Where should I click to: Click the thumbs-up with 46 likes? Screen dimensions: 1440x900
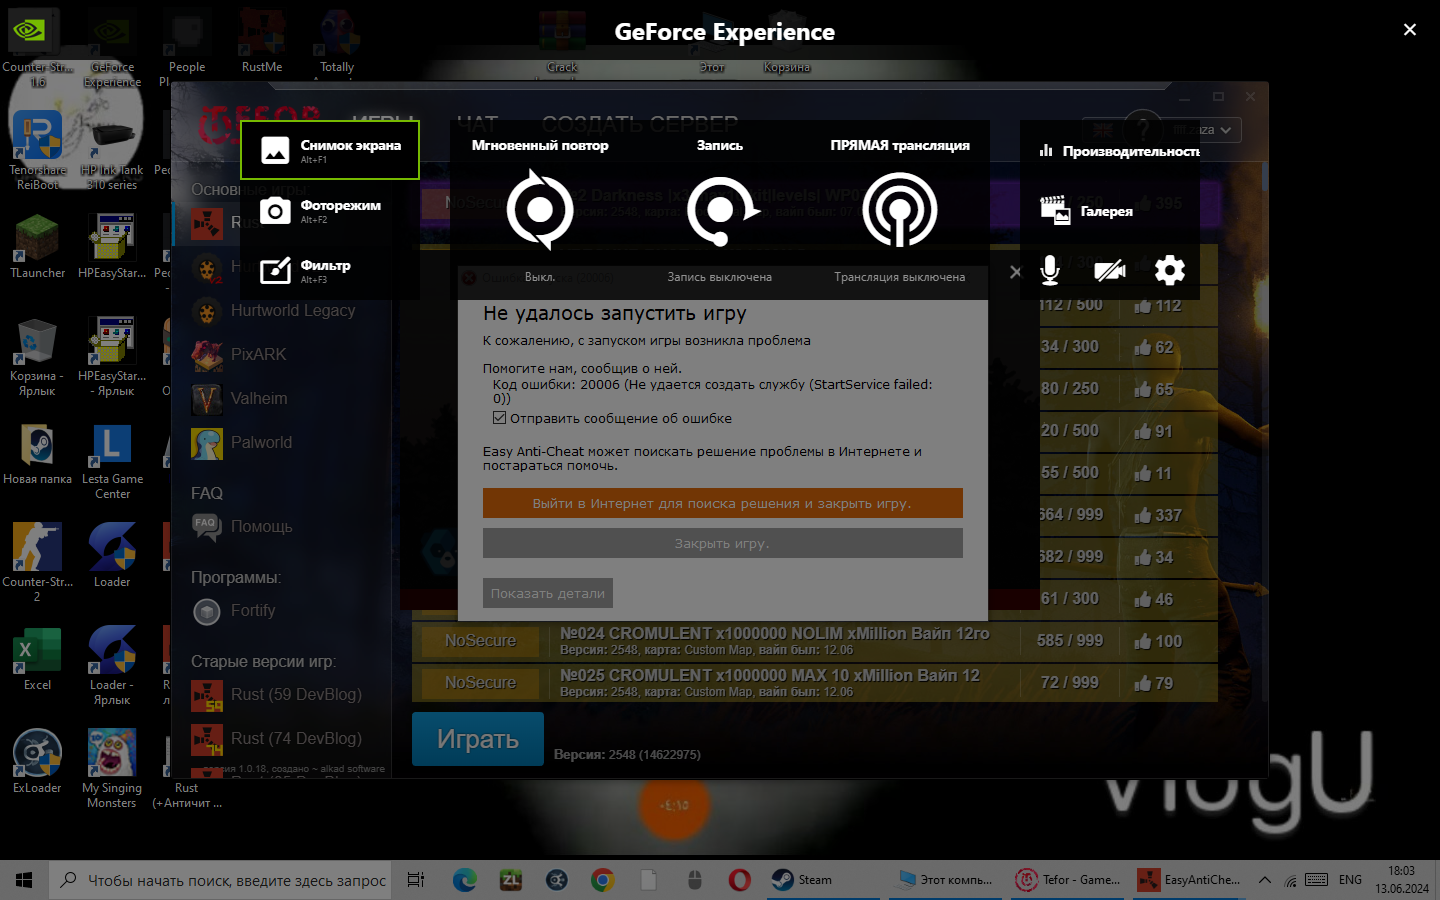click(x=1142, y=598)
